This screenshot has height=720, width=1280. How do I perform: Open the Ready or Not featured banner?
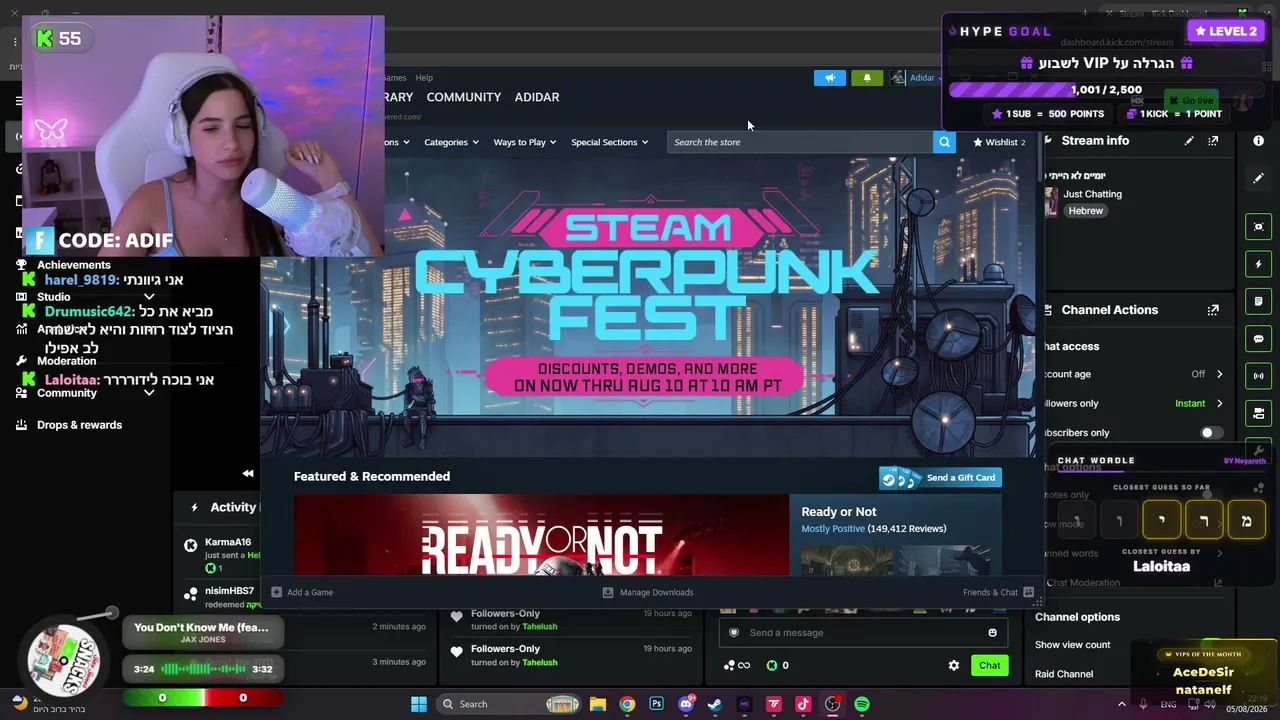[x=541, y=535]
